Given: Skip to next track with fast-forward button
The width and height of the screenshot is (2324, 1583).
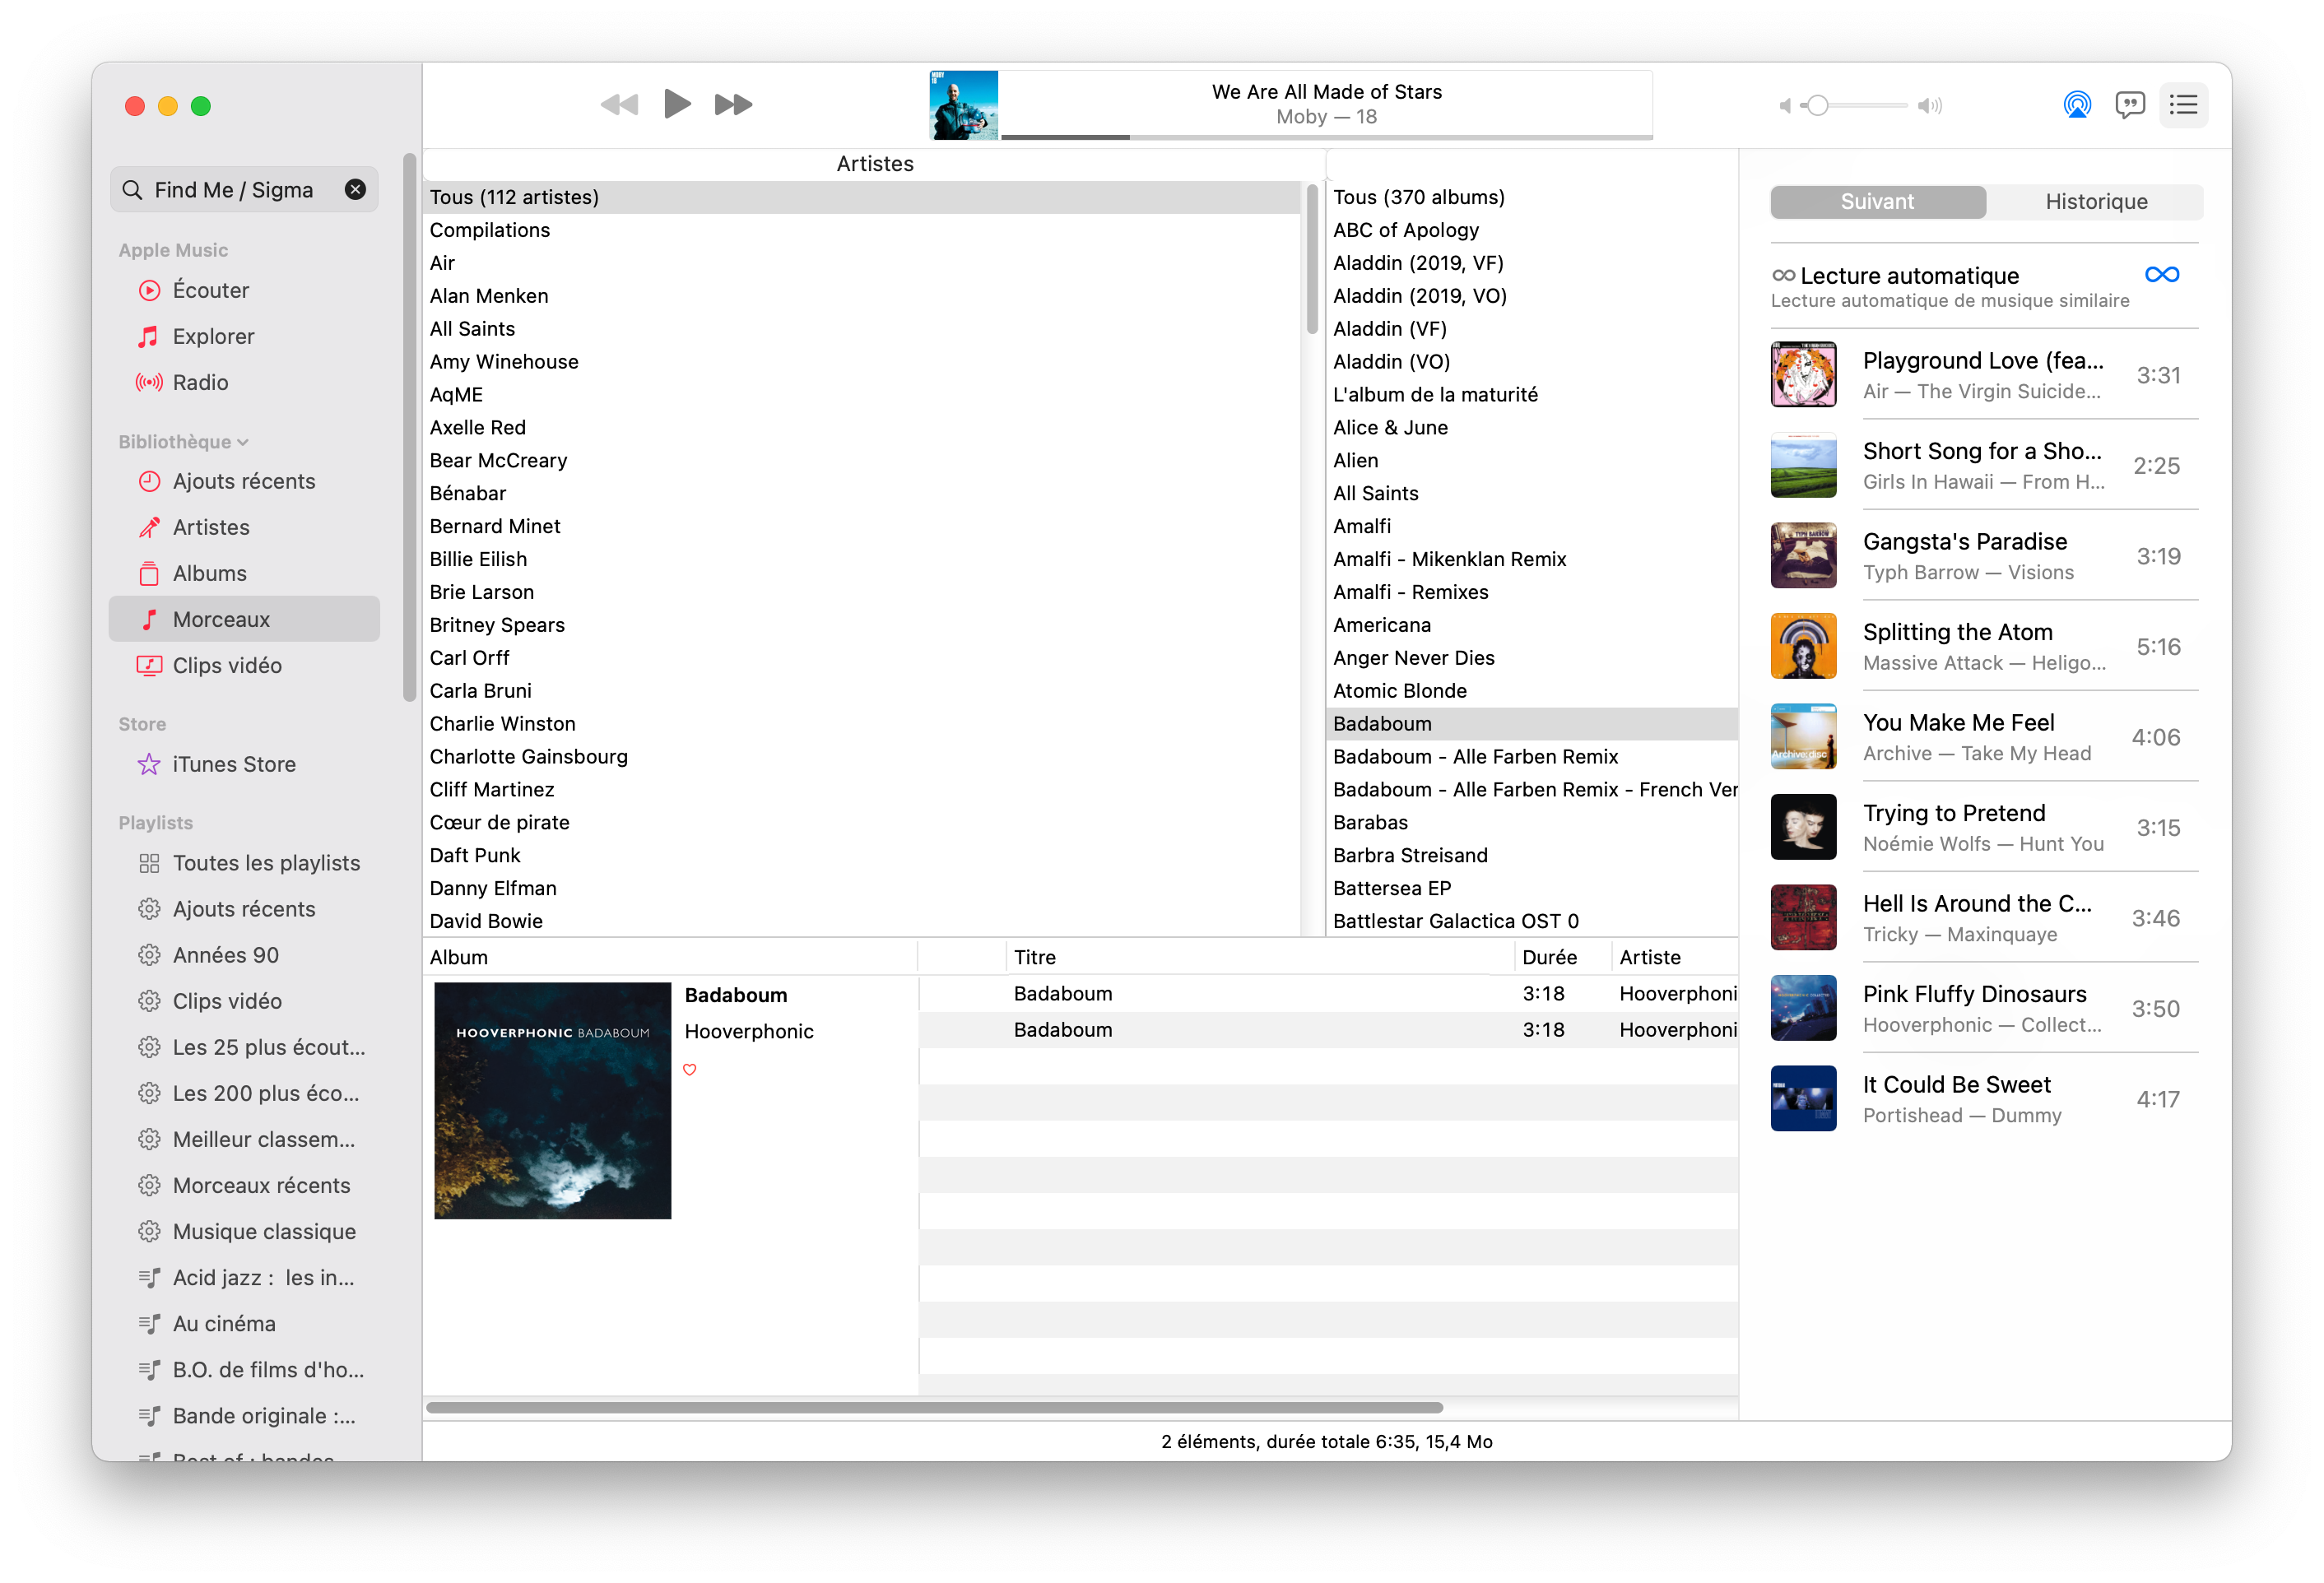Looking at the screenshot, I should (x=733, y=104).
